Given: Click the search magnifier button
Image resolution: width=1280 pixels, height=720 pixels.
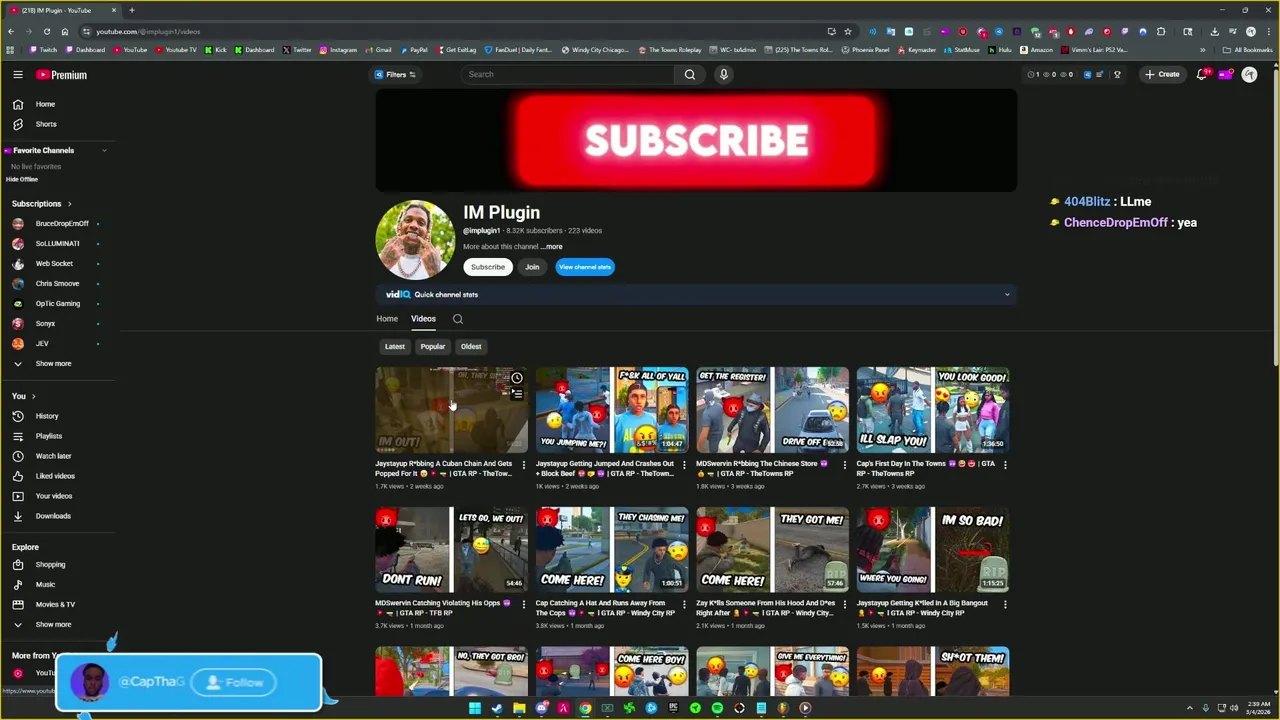Looking at the screenshot, I should click(690, 74).
